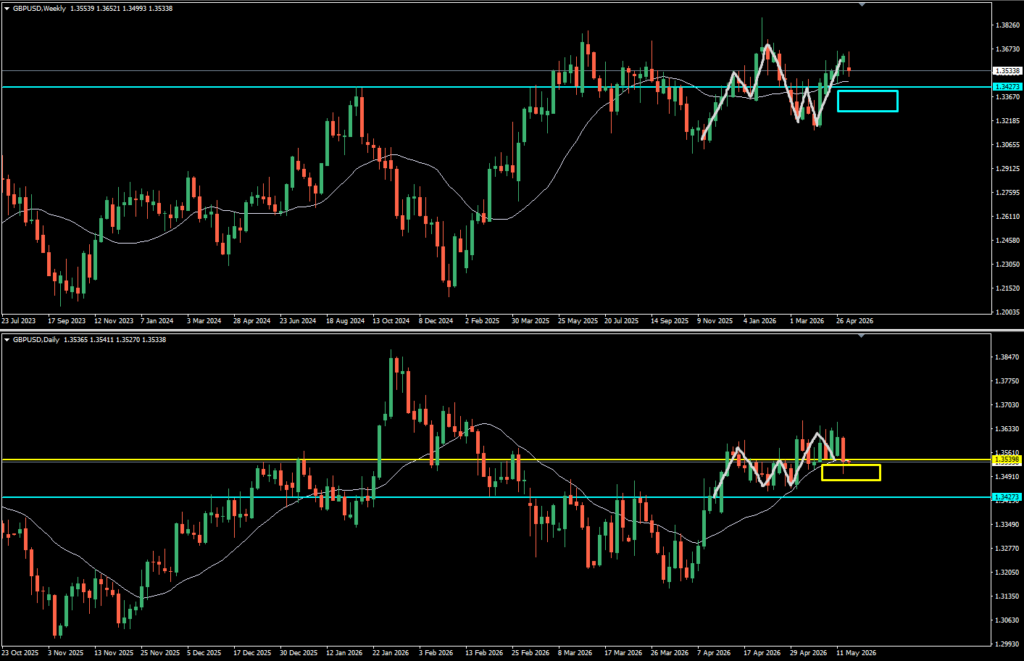Select the cyan horizontal line on Daily chart
The image size is (1024, 661).
point(496,497)
